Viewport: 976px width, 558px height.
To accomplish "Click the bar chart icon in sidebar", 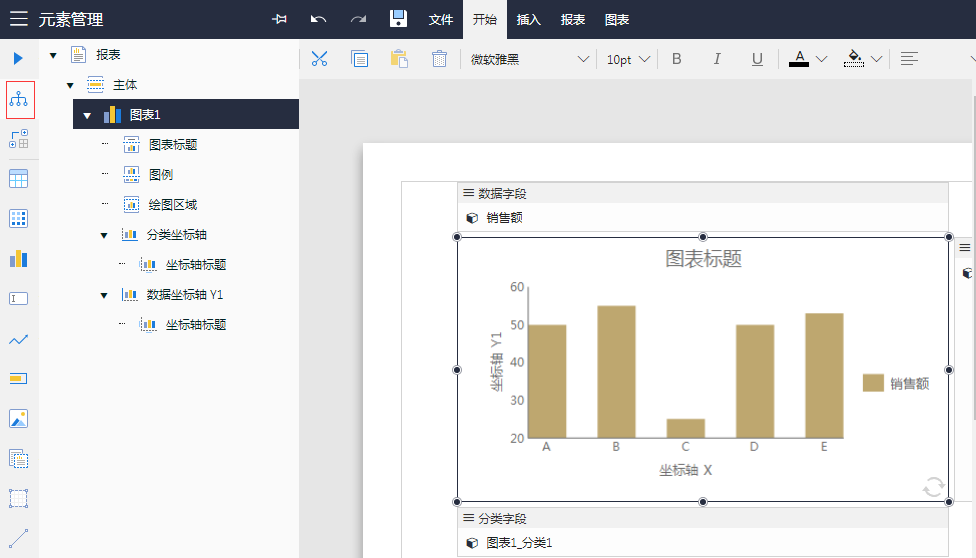I will click(19, 258).
